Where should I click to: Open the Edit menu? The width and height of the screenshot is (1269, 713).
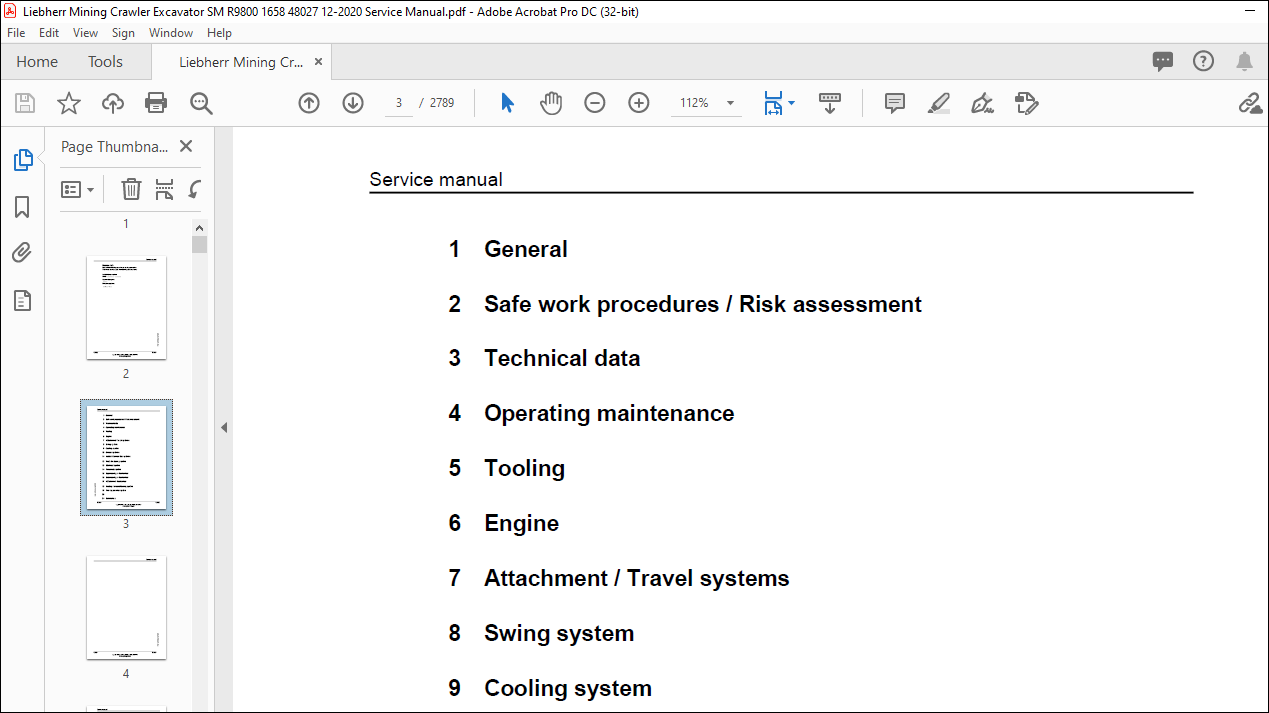click(x=49, y=33)
